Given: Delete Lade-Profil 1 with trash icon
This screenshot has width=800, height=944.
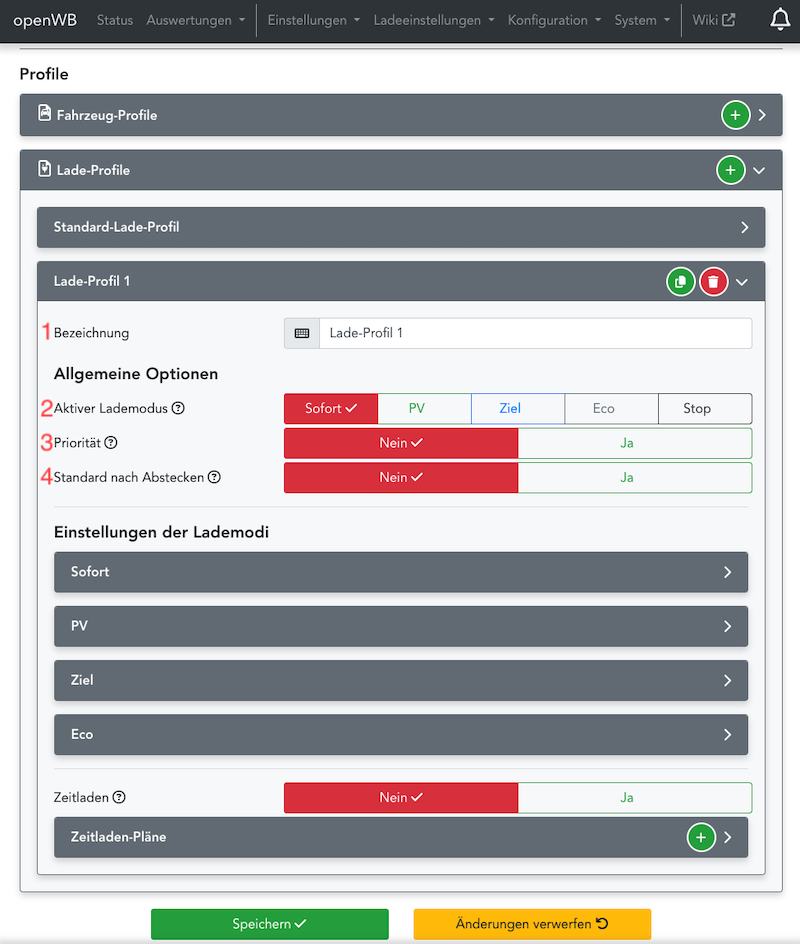Looking at the screenshot, I should (713, 282).
